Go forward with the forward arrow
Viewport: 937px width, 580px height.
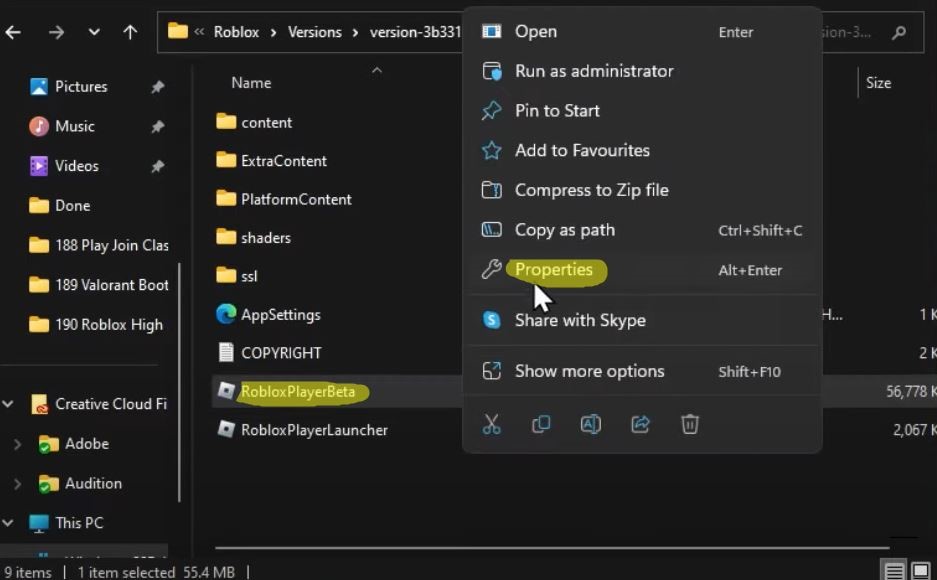click(56, 32)
